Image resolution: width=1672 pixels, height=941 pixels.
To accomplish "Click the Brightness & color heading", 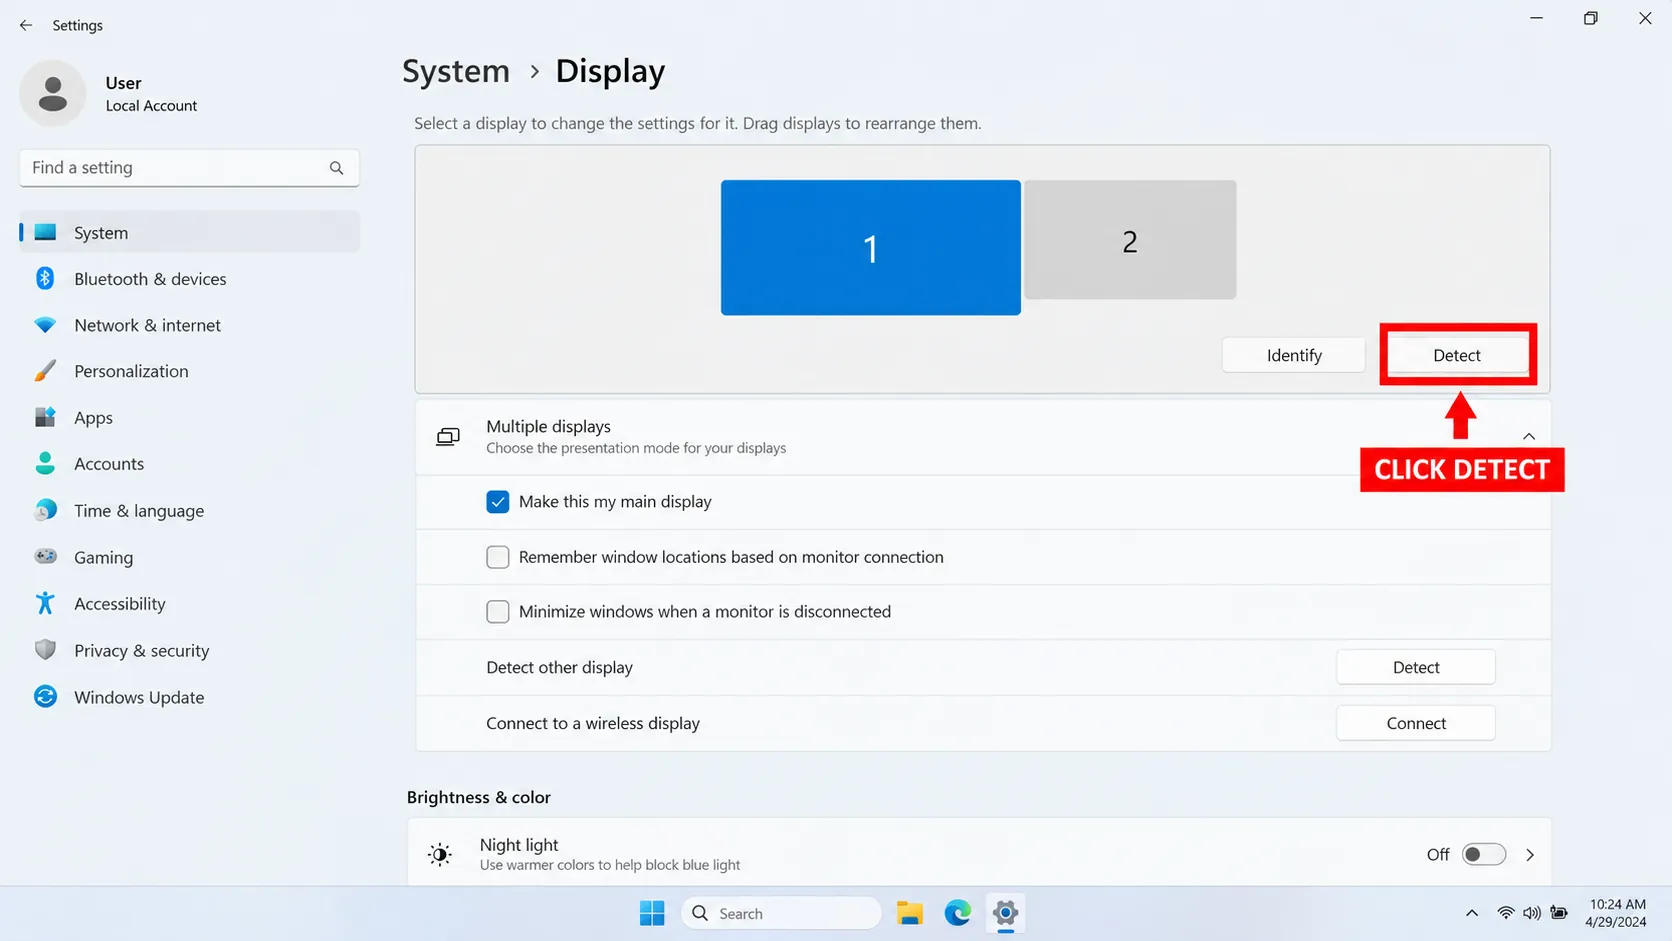I will pyautogui.click(x=479, y=797).
